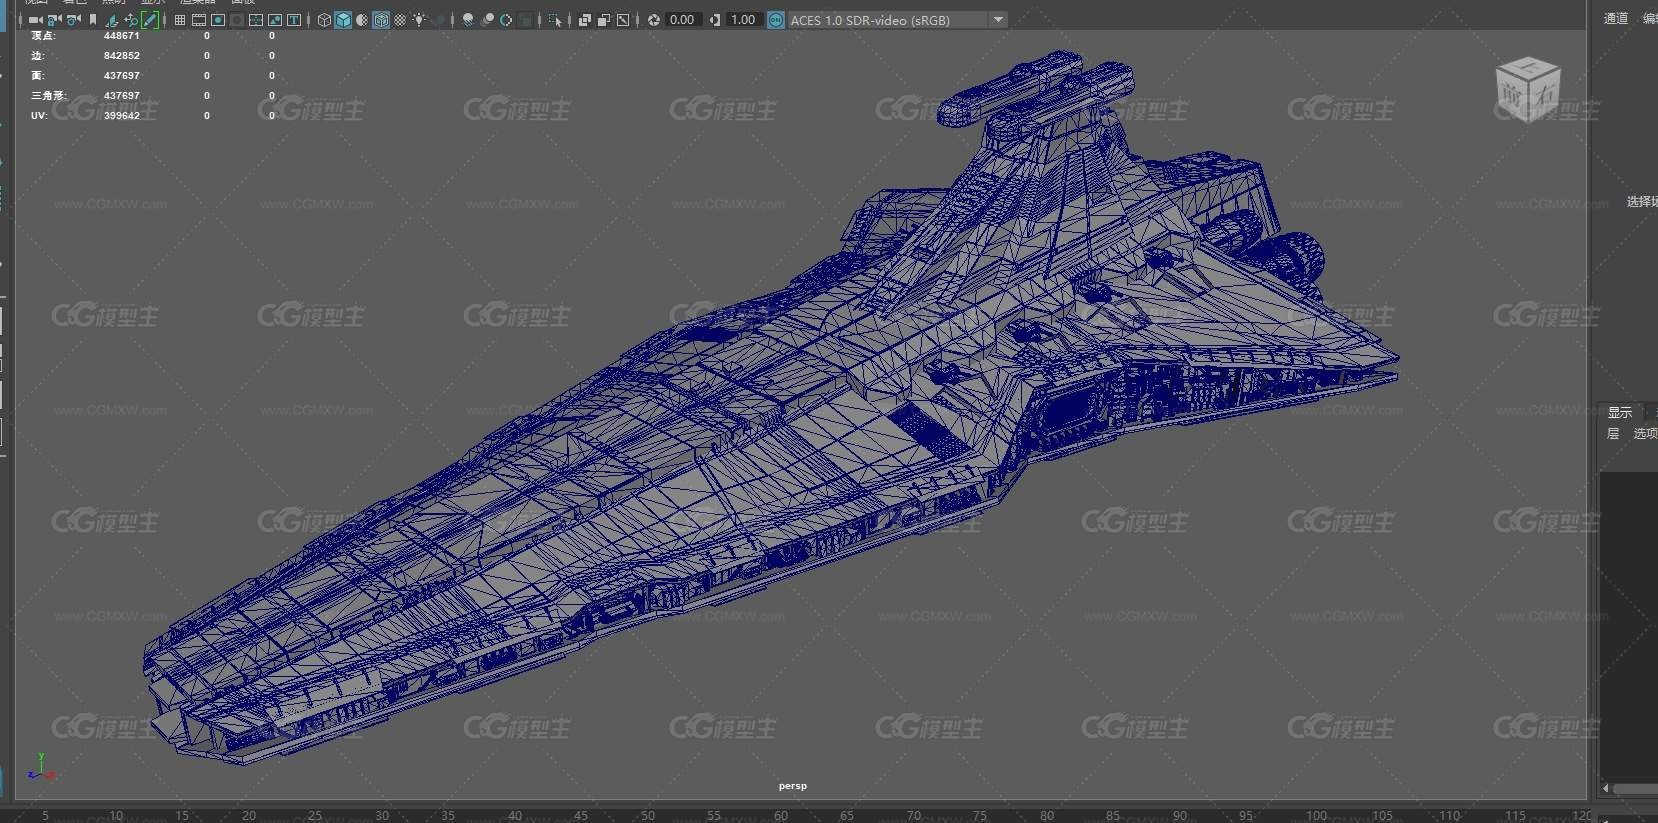Enable Wireframe display cube icon
Image resolution: width=1658 pixels, height=823 pixels.
pyautogui.click(x=324, y=20)
